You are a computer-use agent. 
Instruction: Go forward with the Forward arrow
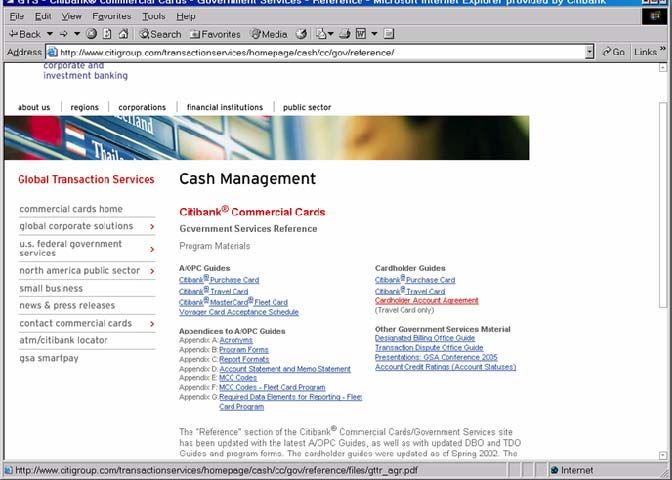[x=63, y=34]
